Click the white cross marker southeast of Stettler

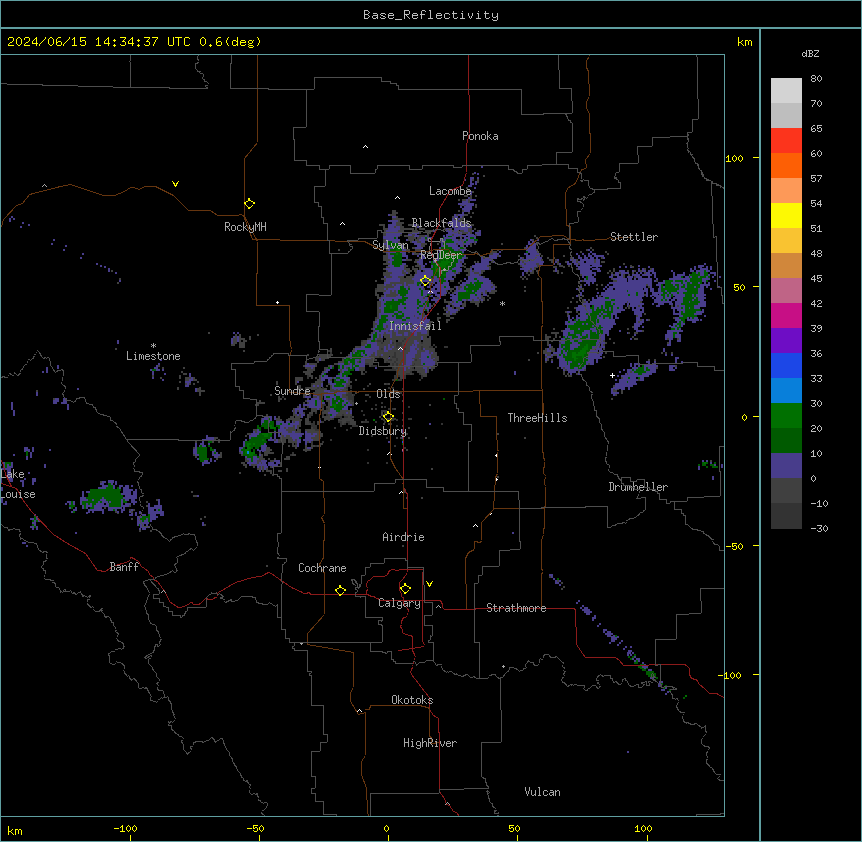612,375
